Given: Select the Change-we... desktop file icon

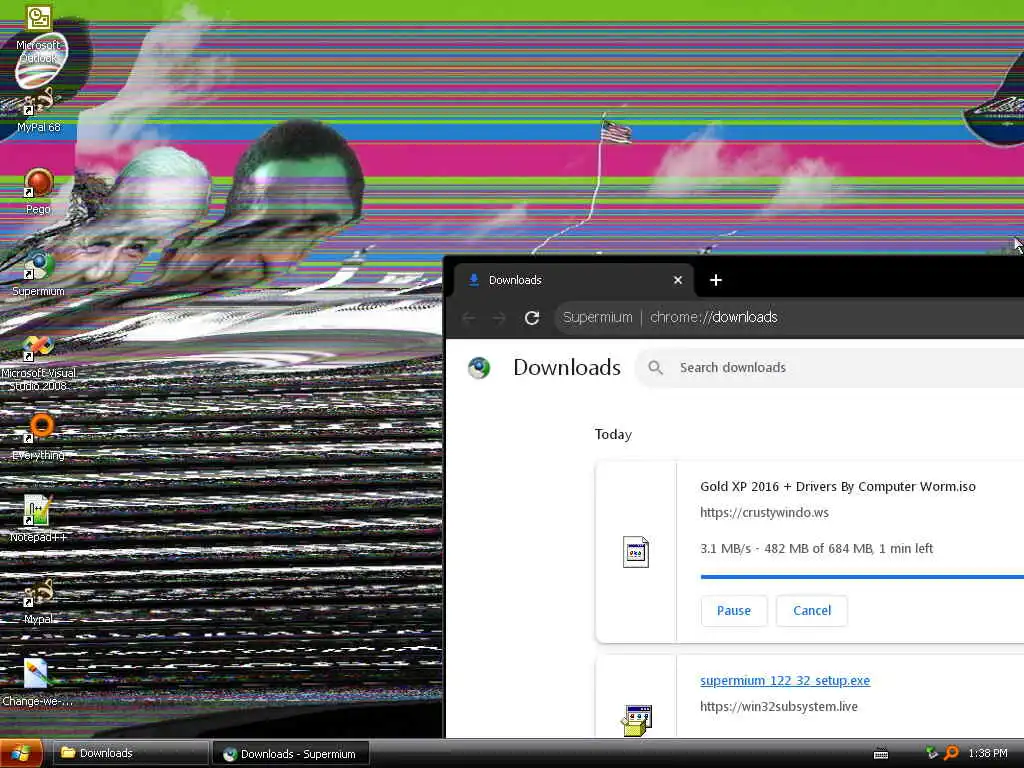Looking at the screenshot, I should click(x=38, y=683).
